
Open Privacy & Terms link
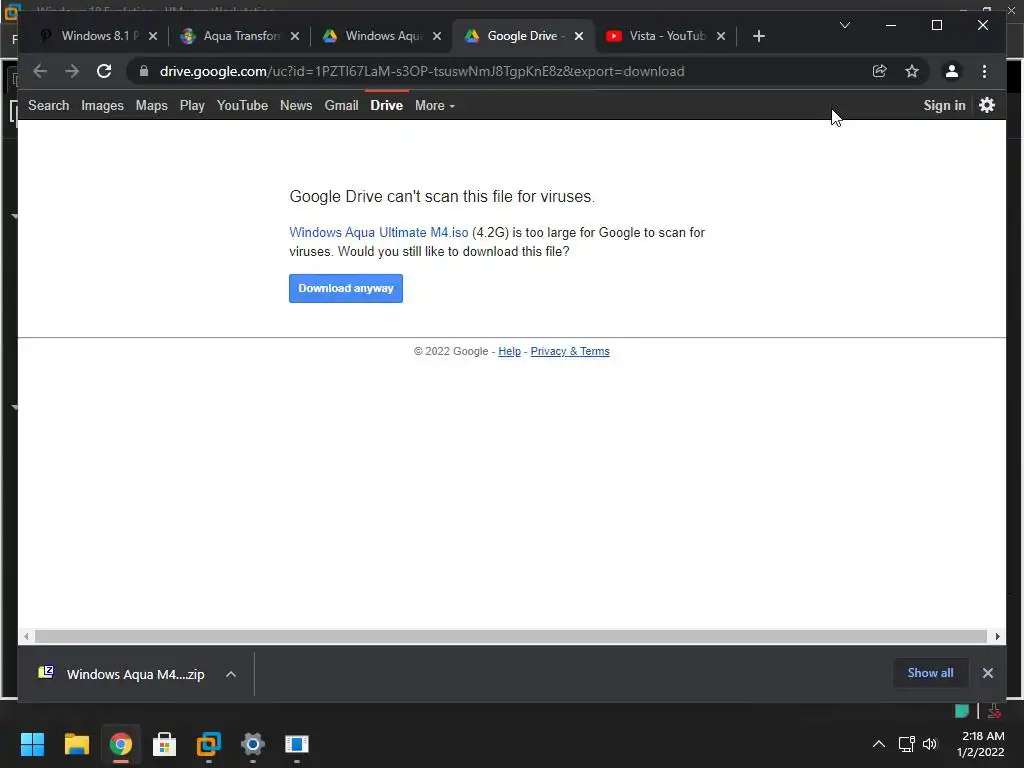(x=569, y=351)
